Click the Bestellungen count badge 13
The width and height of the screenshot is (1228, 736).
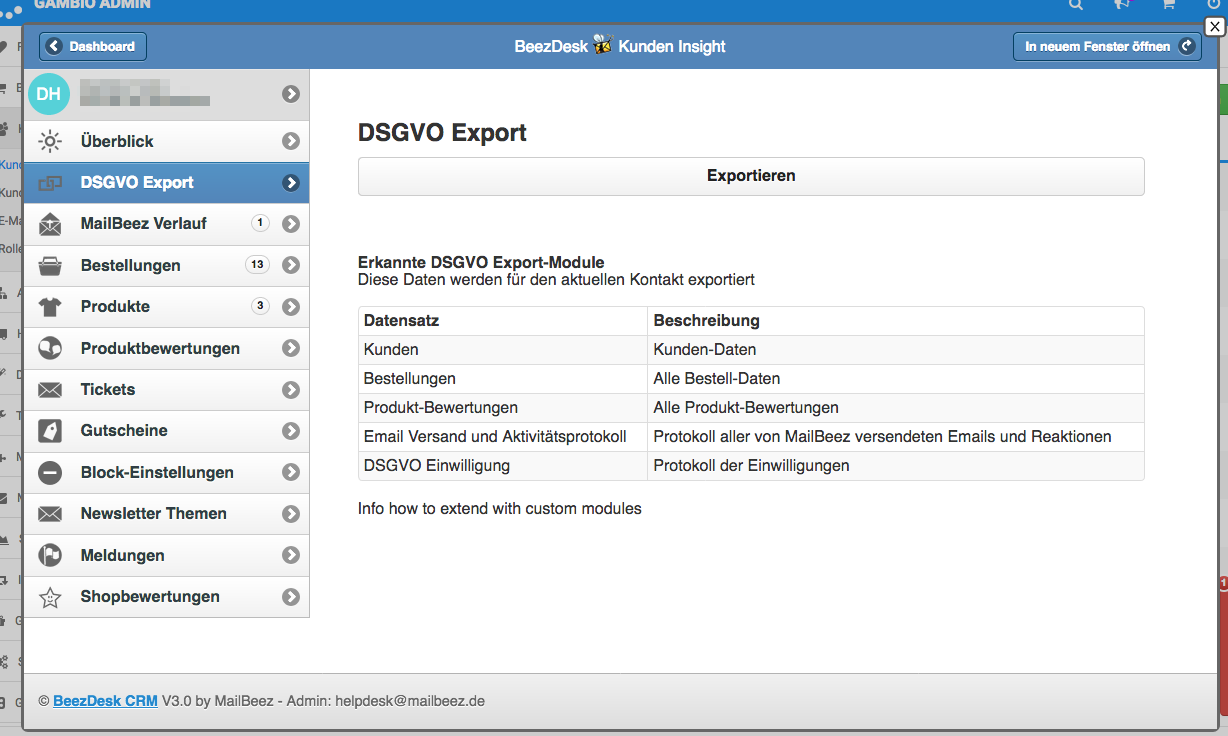click(257, 265)
